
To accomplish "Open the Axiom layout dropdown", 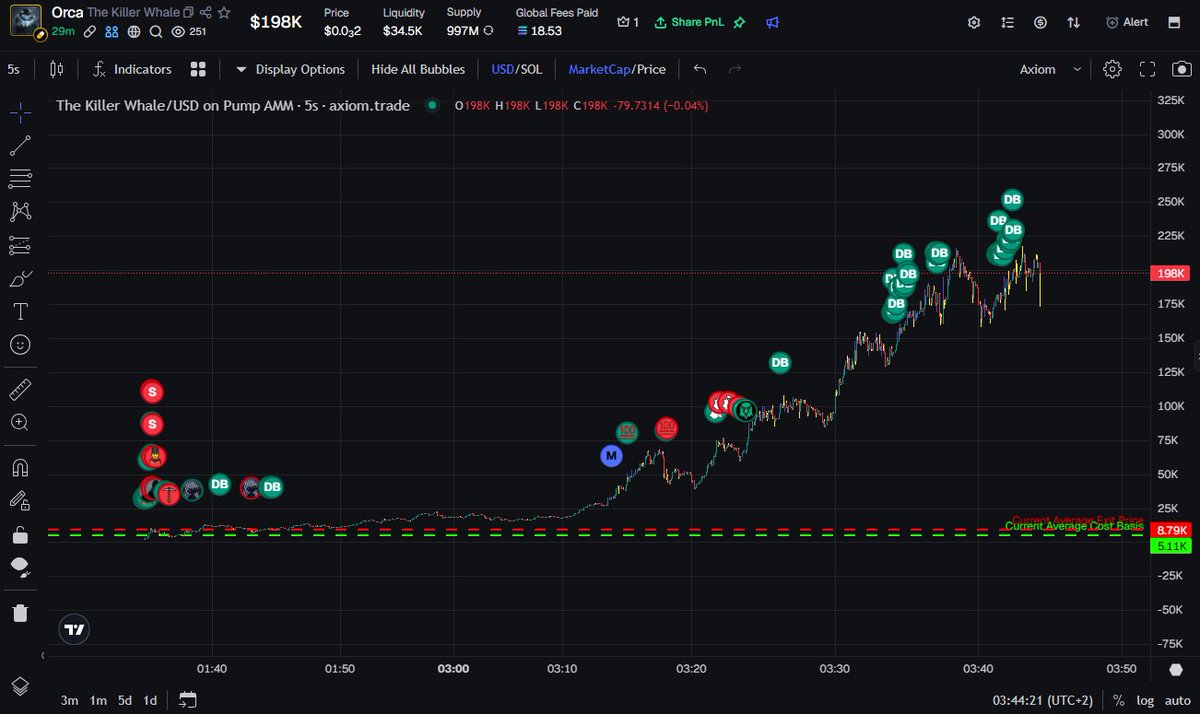I will (1050, 69).
